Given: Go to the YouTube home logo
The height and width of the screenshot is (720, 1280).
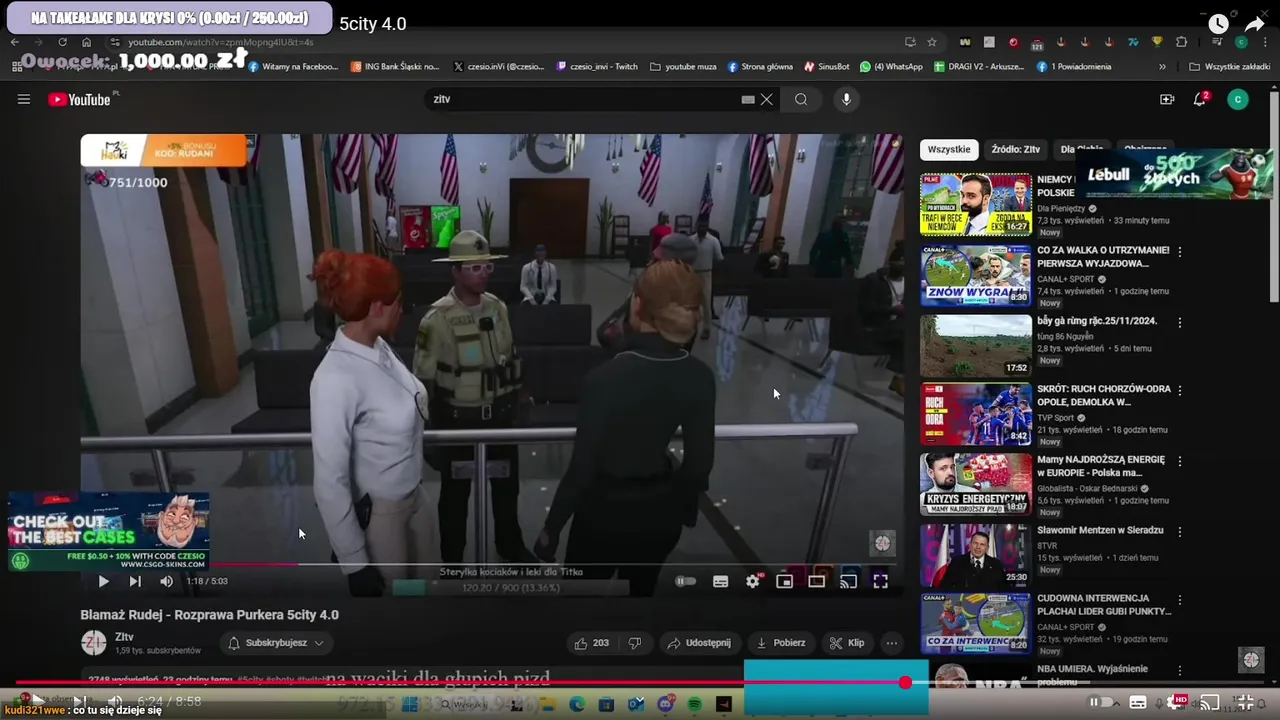Looking at the screenshot, I should click(x=80, y=99).
